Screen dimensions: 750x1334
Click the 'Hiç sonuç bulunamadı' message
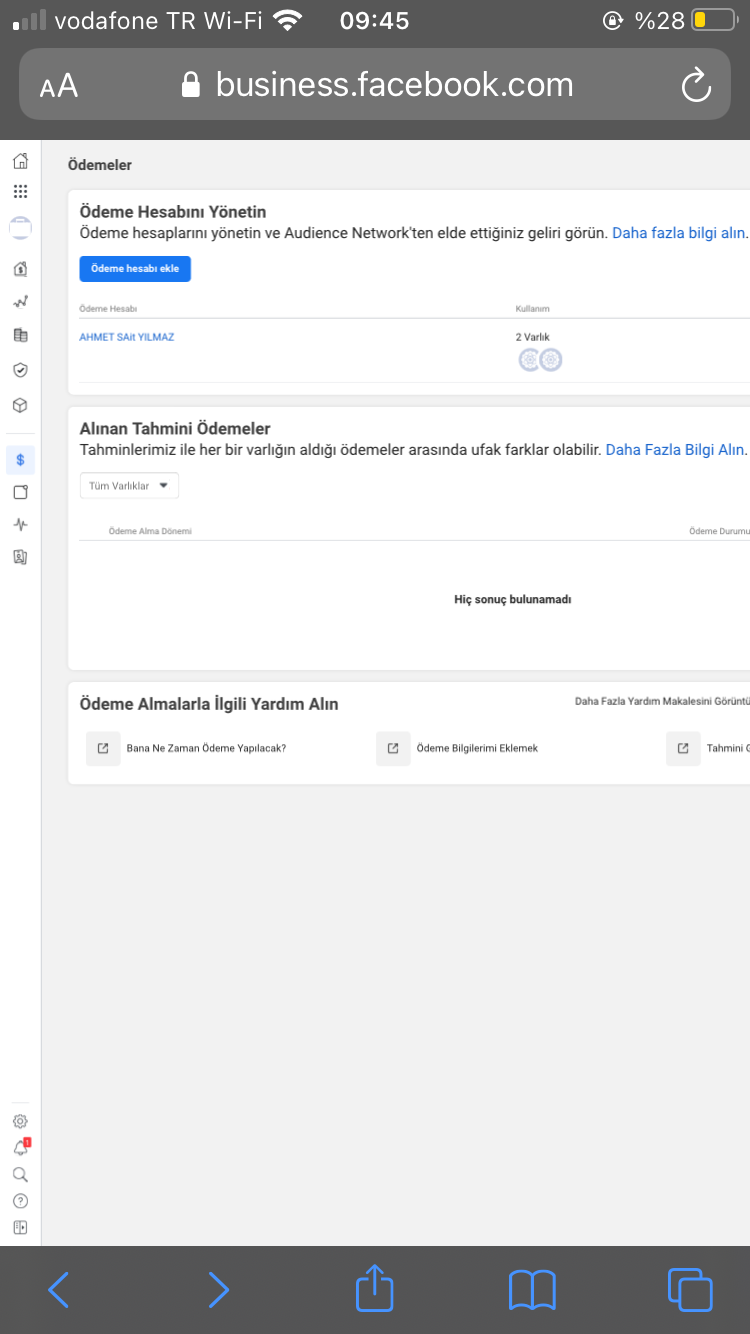513,599
